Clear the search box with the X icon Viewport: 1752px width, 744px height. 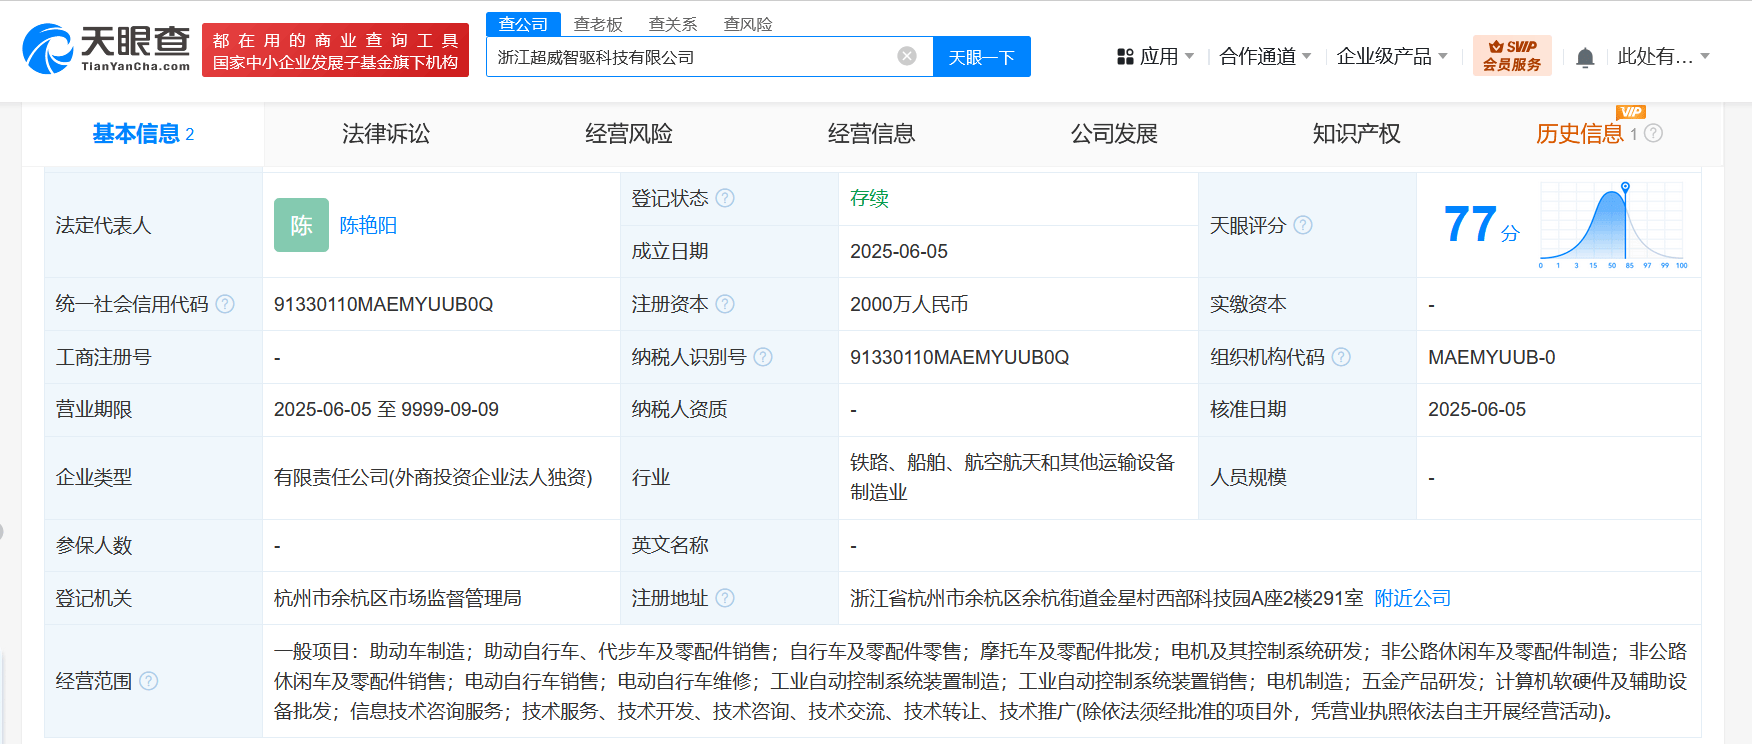coord(907,56)
